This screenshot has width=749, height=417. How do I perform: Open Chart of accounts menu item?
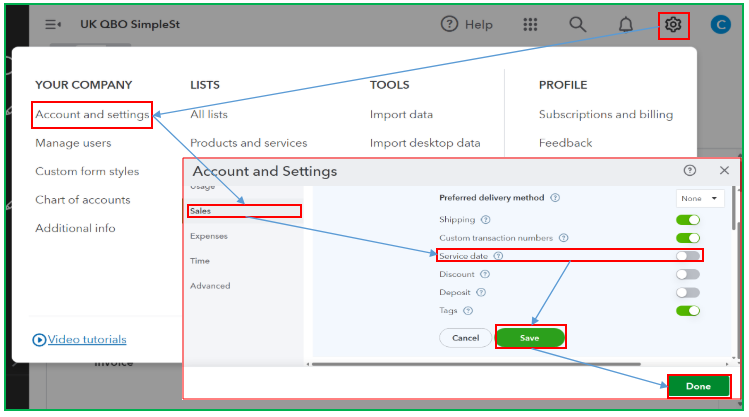(83, 200)
